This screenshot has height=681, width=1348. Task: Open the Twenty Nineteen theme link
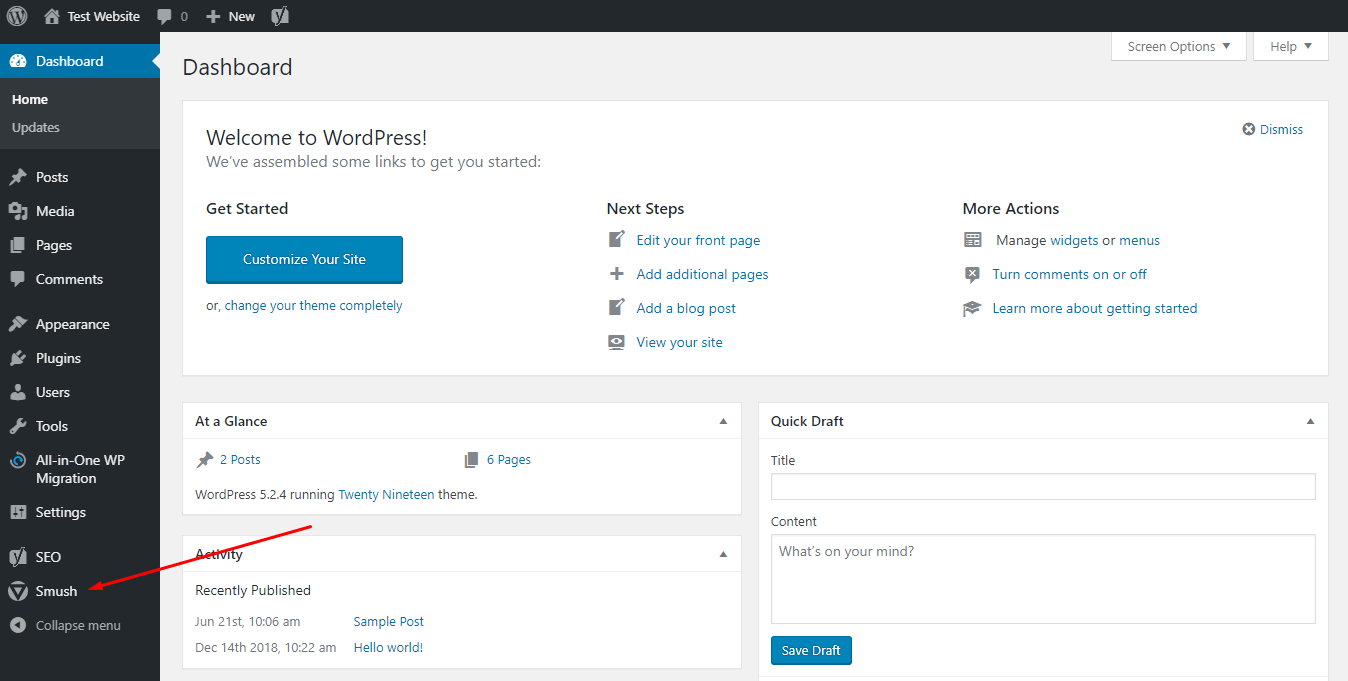pyautogui.click(x=386, y=494)
